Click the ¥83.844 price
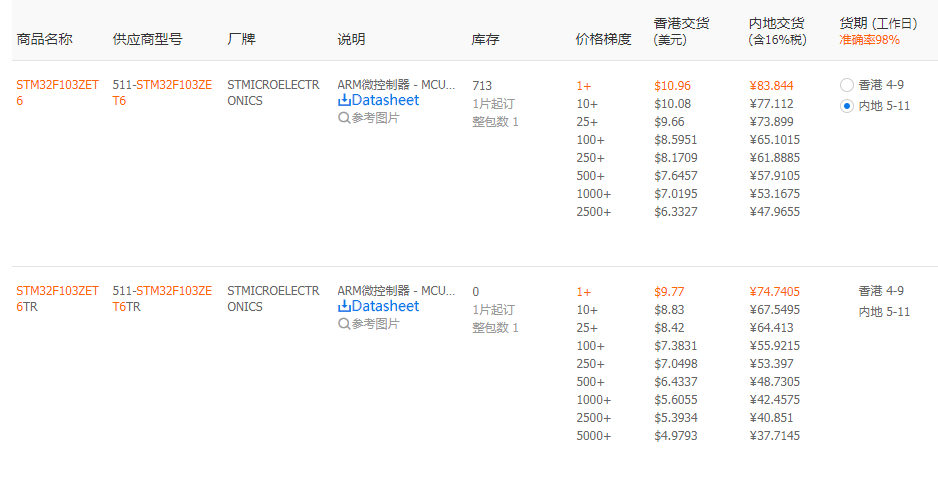 click(772, 86)
